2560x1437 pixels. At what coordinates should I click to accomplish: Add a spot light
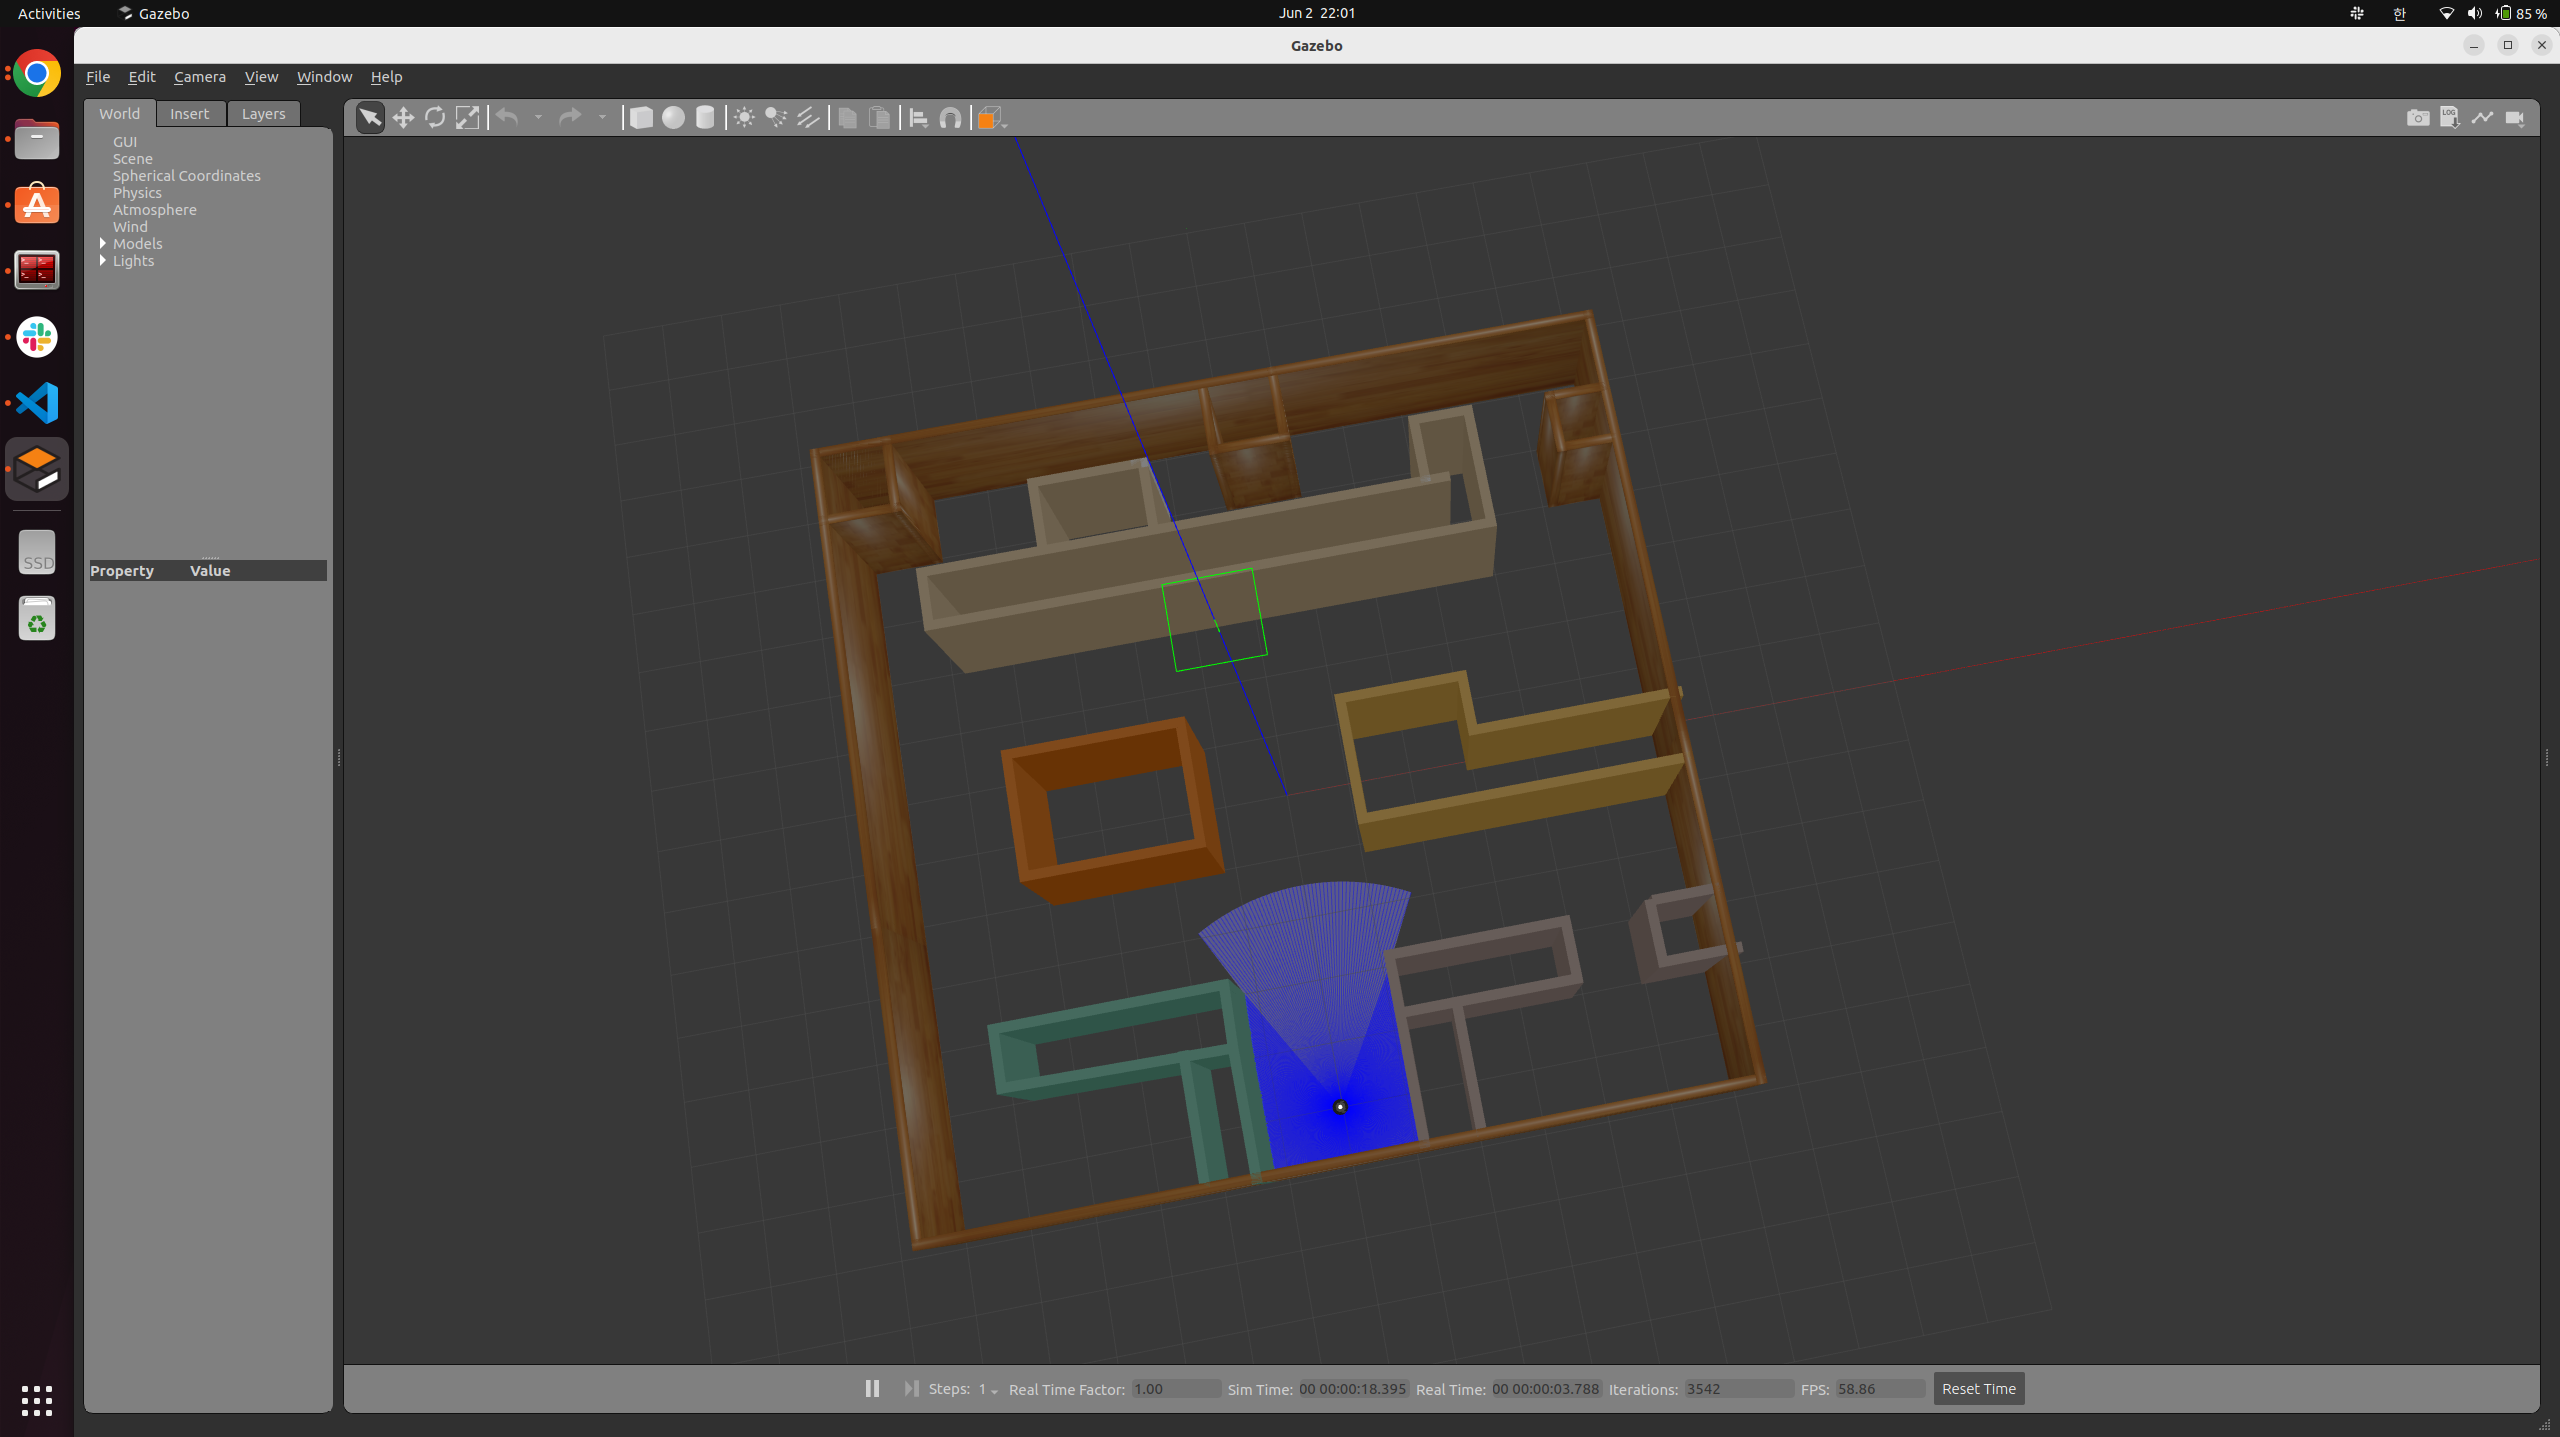776,118
